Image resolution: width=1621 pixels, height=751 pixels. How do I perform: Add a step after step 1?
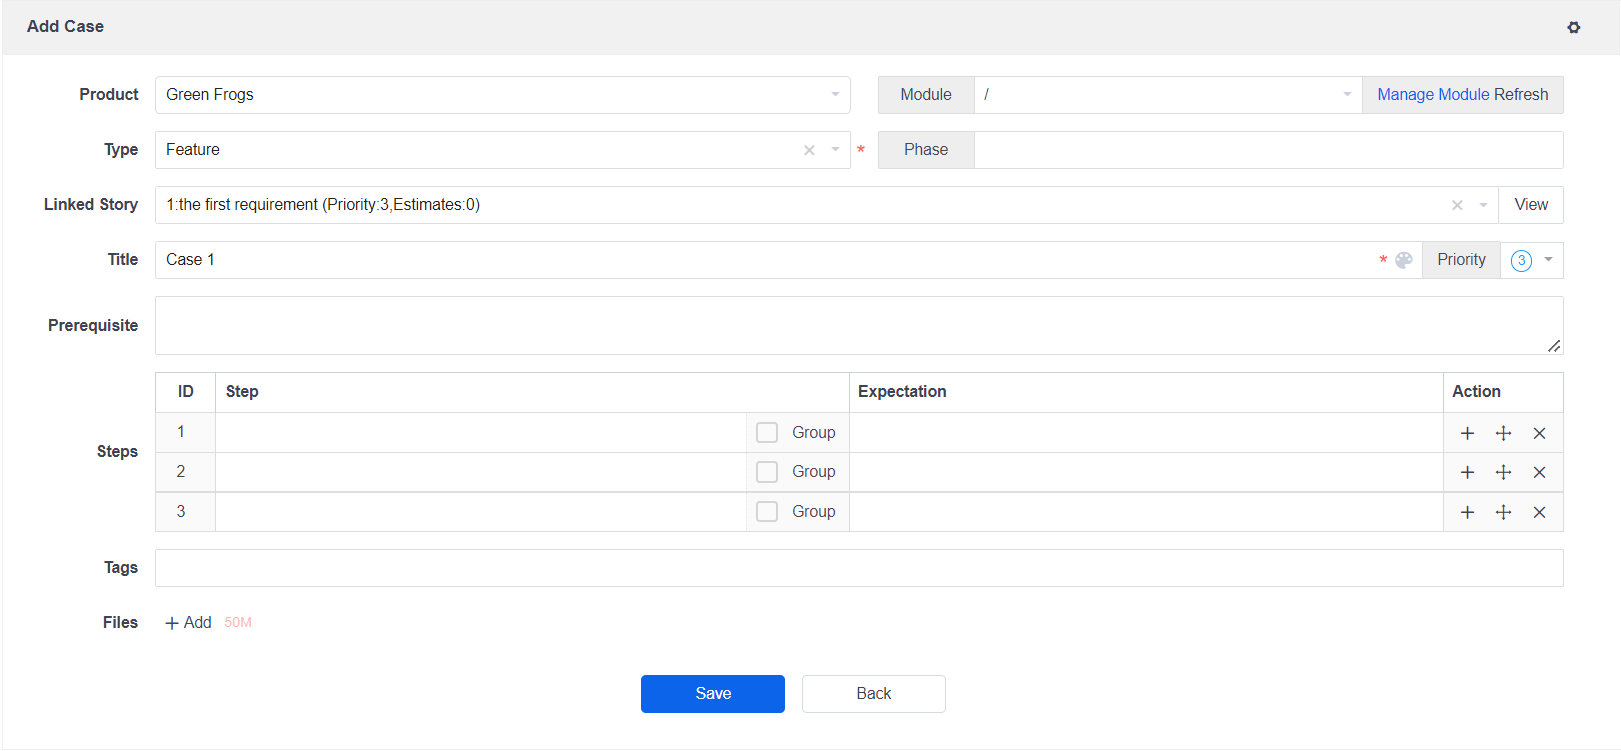point(1467,433)
